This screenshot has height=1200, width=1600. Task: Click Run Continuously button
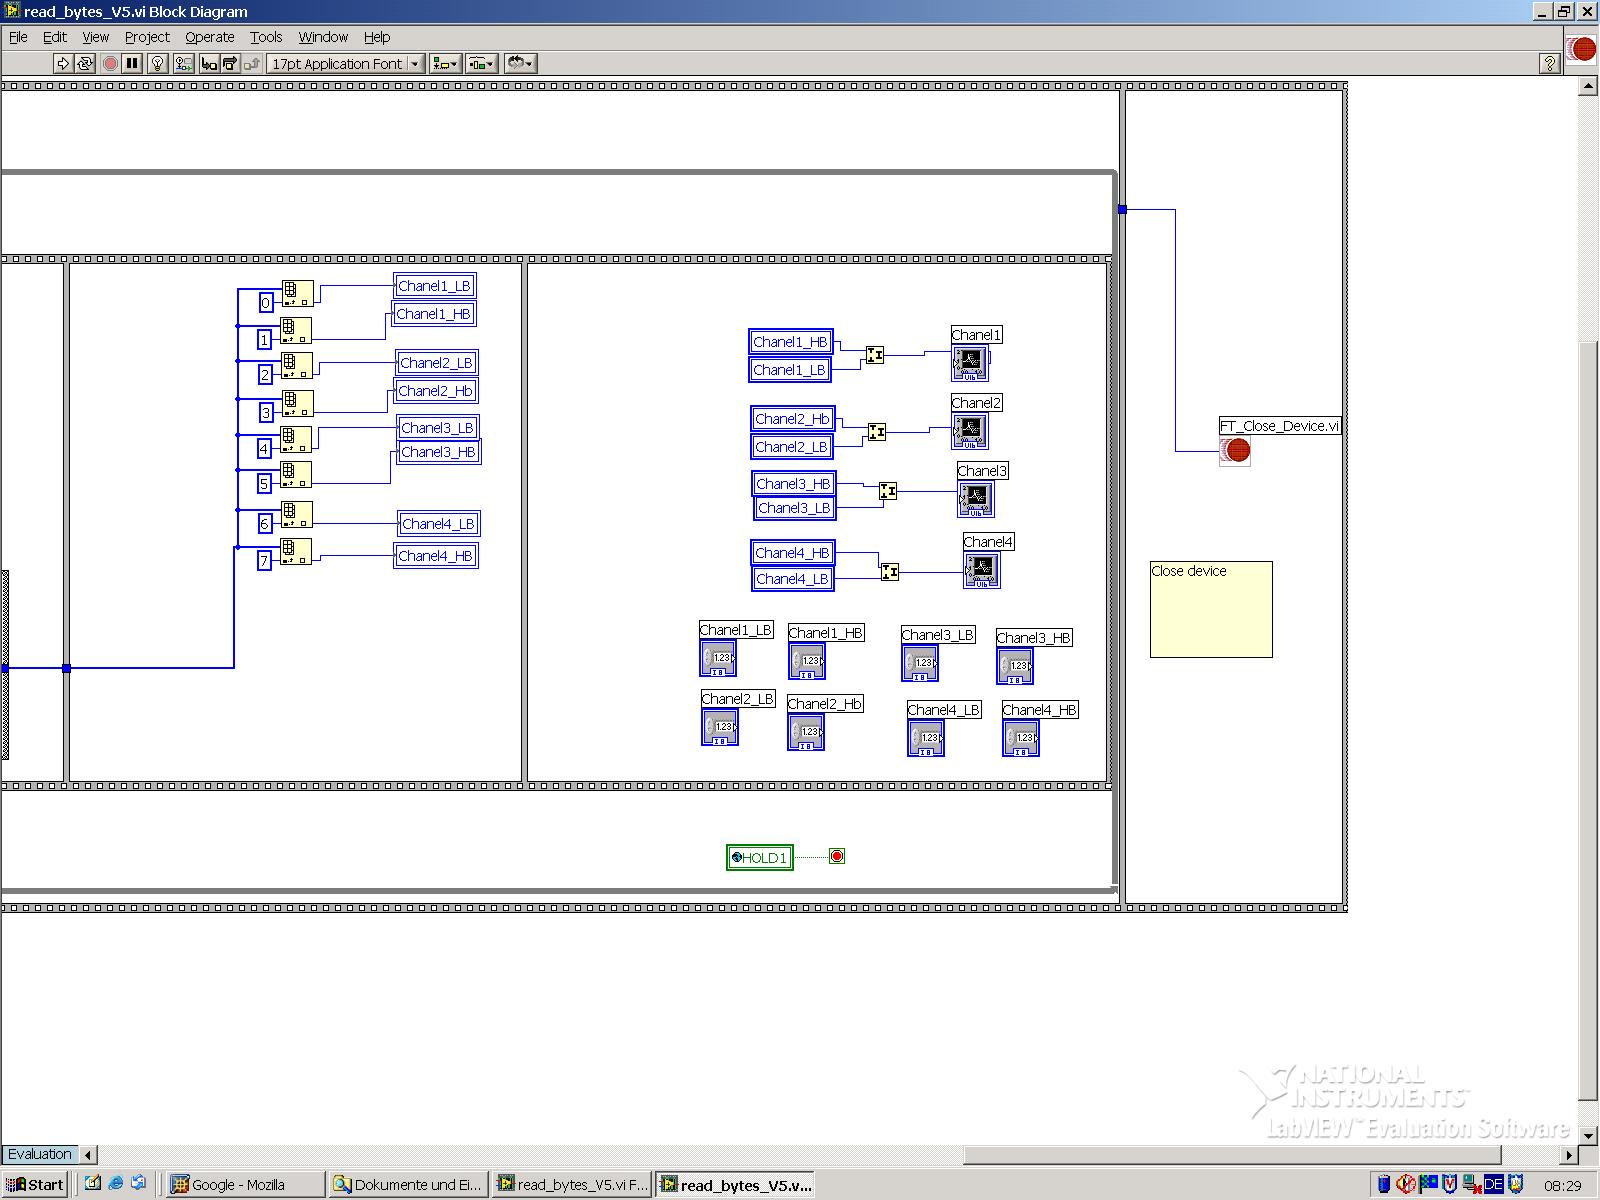pos(85,63)
